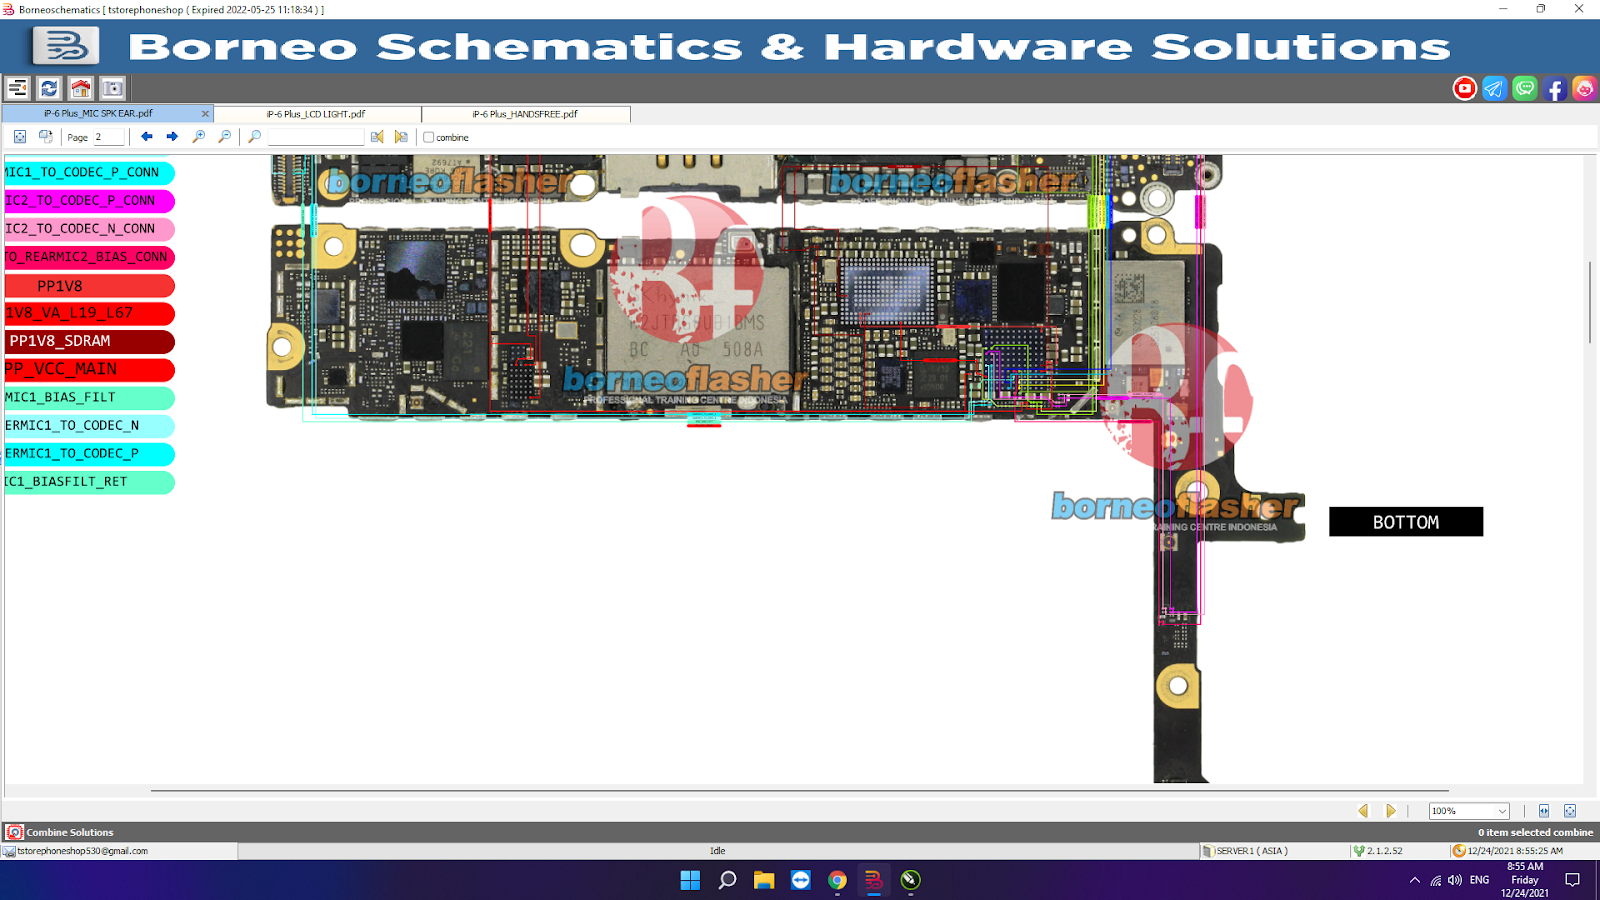The image size is (1600, 900).
Task: Open the 100% zoom level dropdown
Action: [x=1468, y=811]
